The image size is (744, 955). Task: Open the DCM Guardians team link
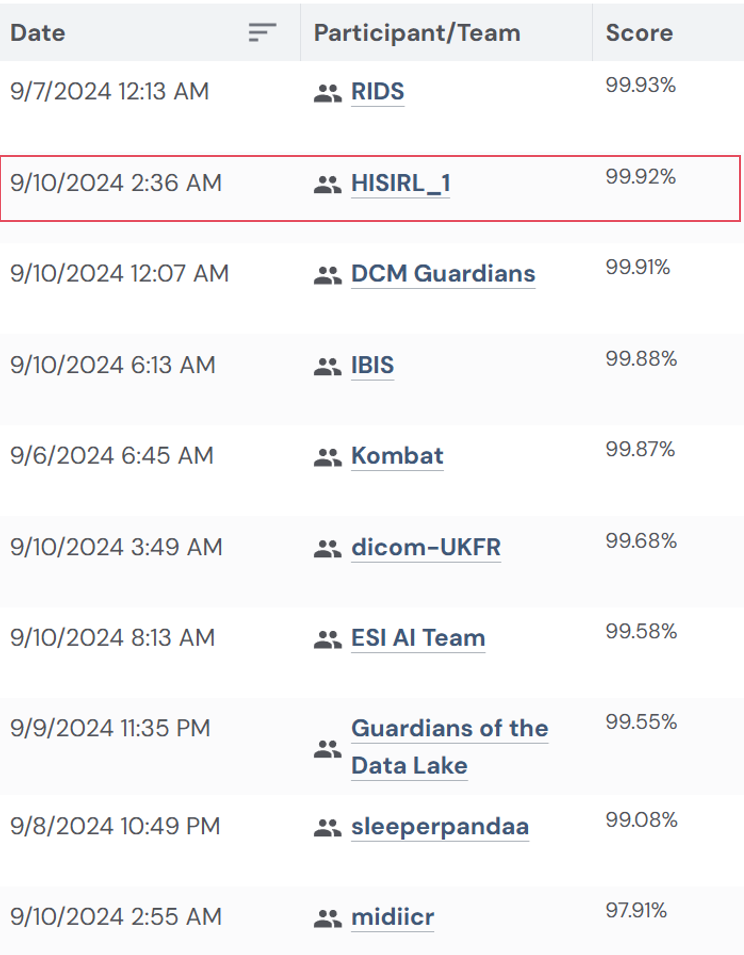[x=443, y=274]
